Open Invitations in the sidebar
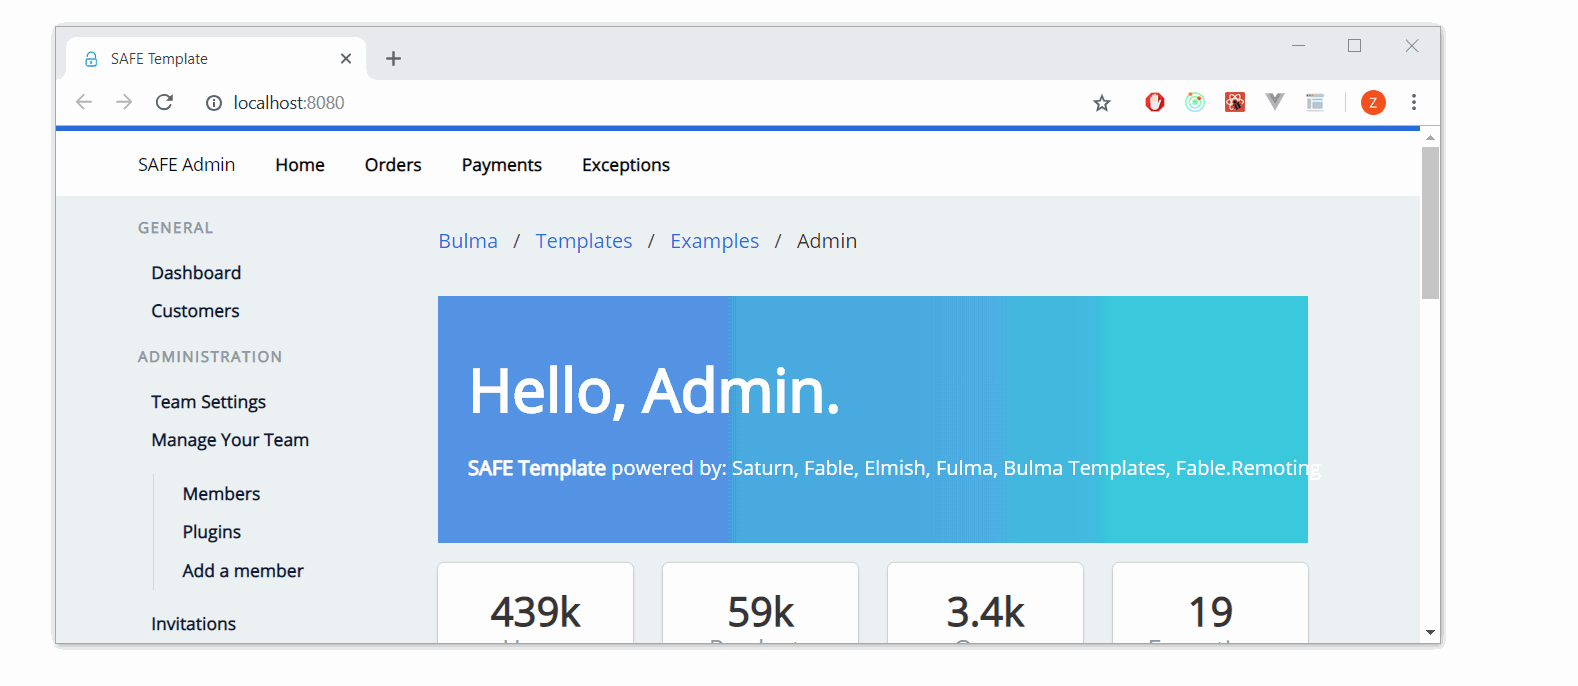 click(x=193, y=624)
